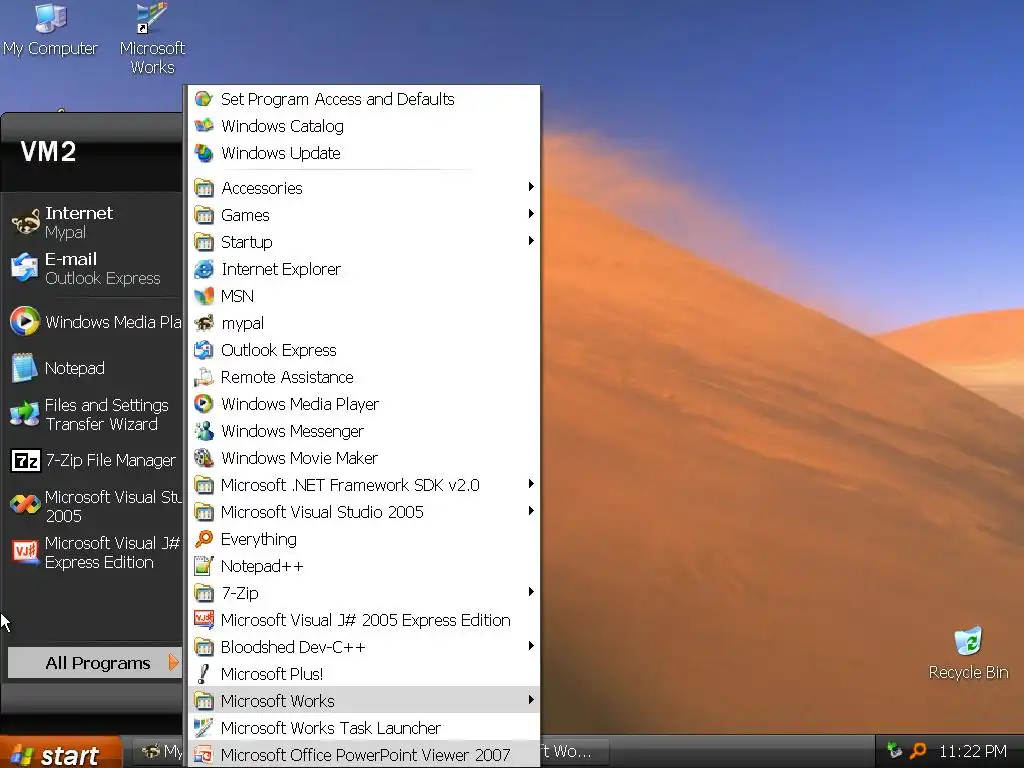
Task: Click the All Programs button
Action: [x=95, y=663]
